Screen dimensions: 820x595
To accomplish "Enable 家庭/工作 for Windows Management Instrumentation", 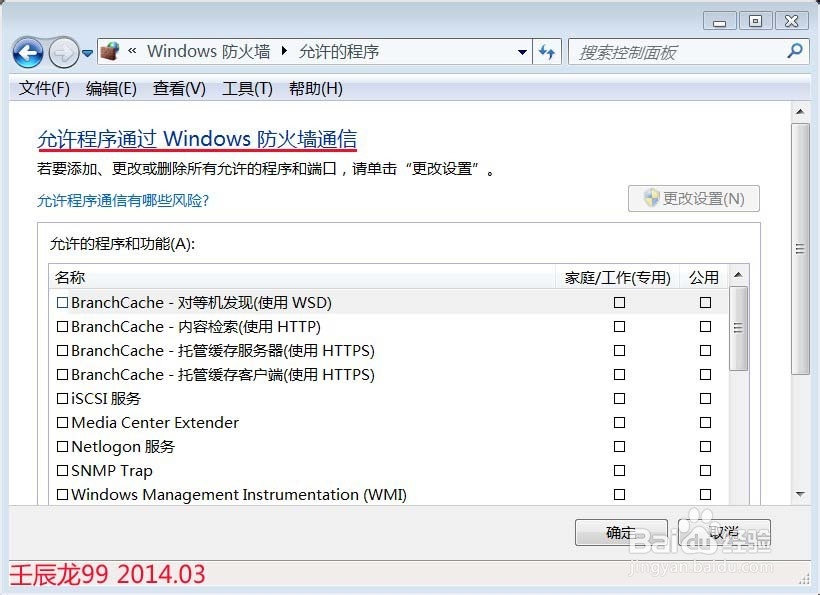I will coord(620,495).
